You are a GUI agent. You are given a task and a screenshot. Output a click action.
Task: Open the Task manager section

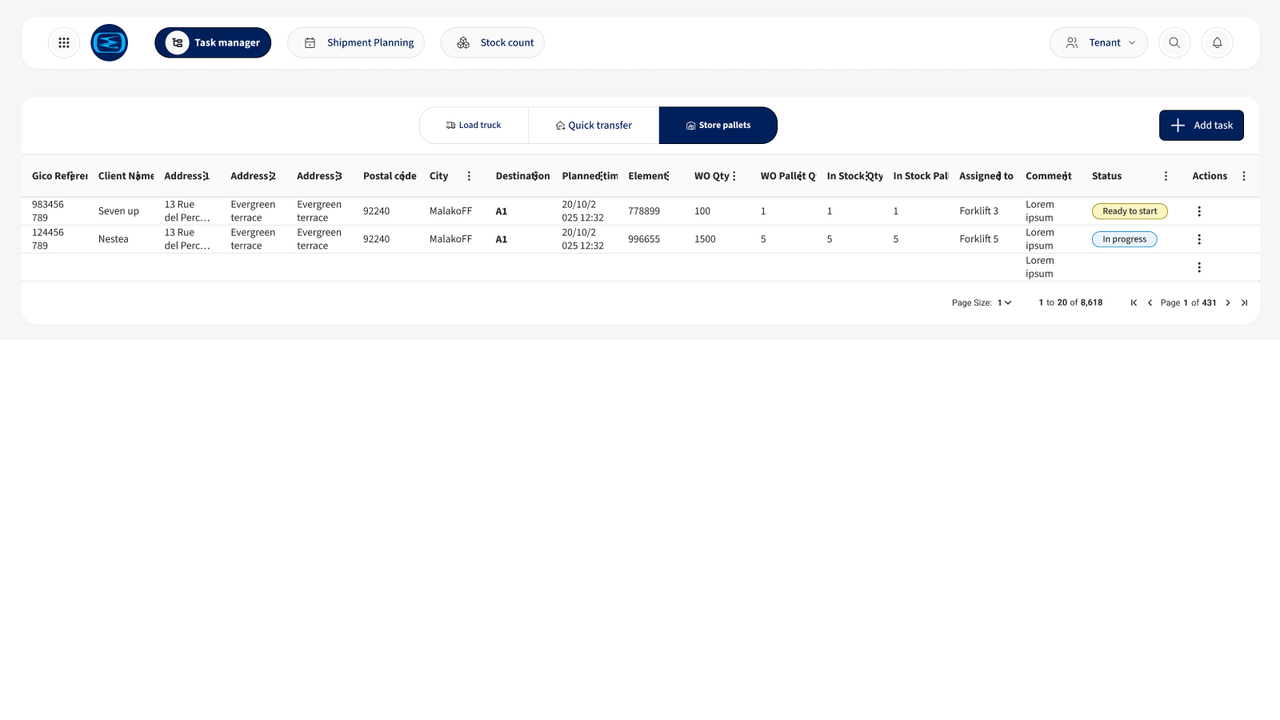tap(213, 43)
